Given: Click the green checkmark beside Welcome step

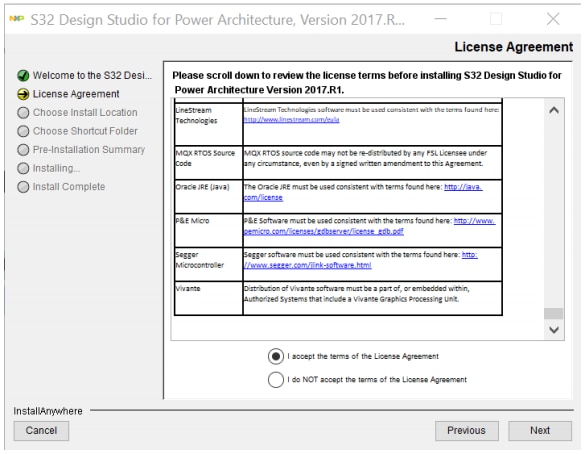Looking at the screenshot, I should coord(23,75).
